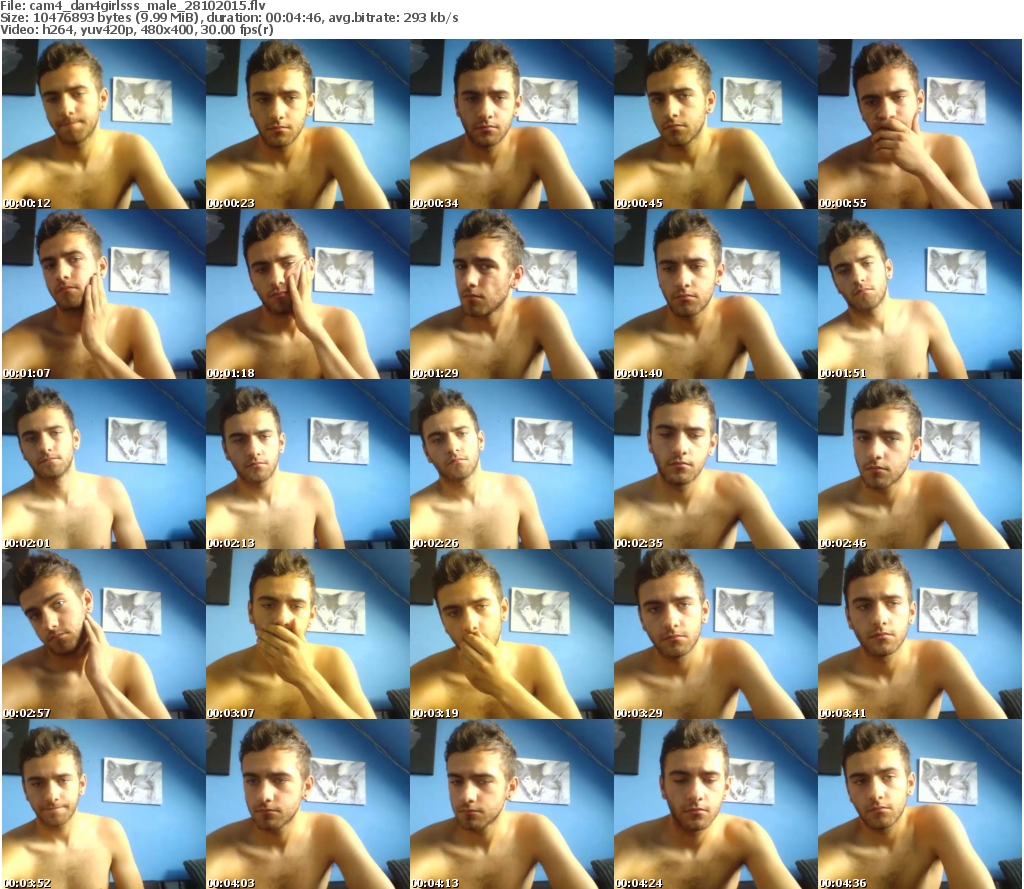Choose the last frame stamped 00:04:36
The image size is (1024, 889).
point(920,804)
